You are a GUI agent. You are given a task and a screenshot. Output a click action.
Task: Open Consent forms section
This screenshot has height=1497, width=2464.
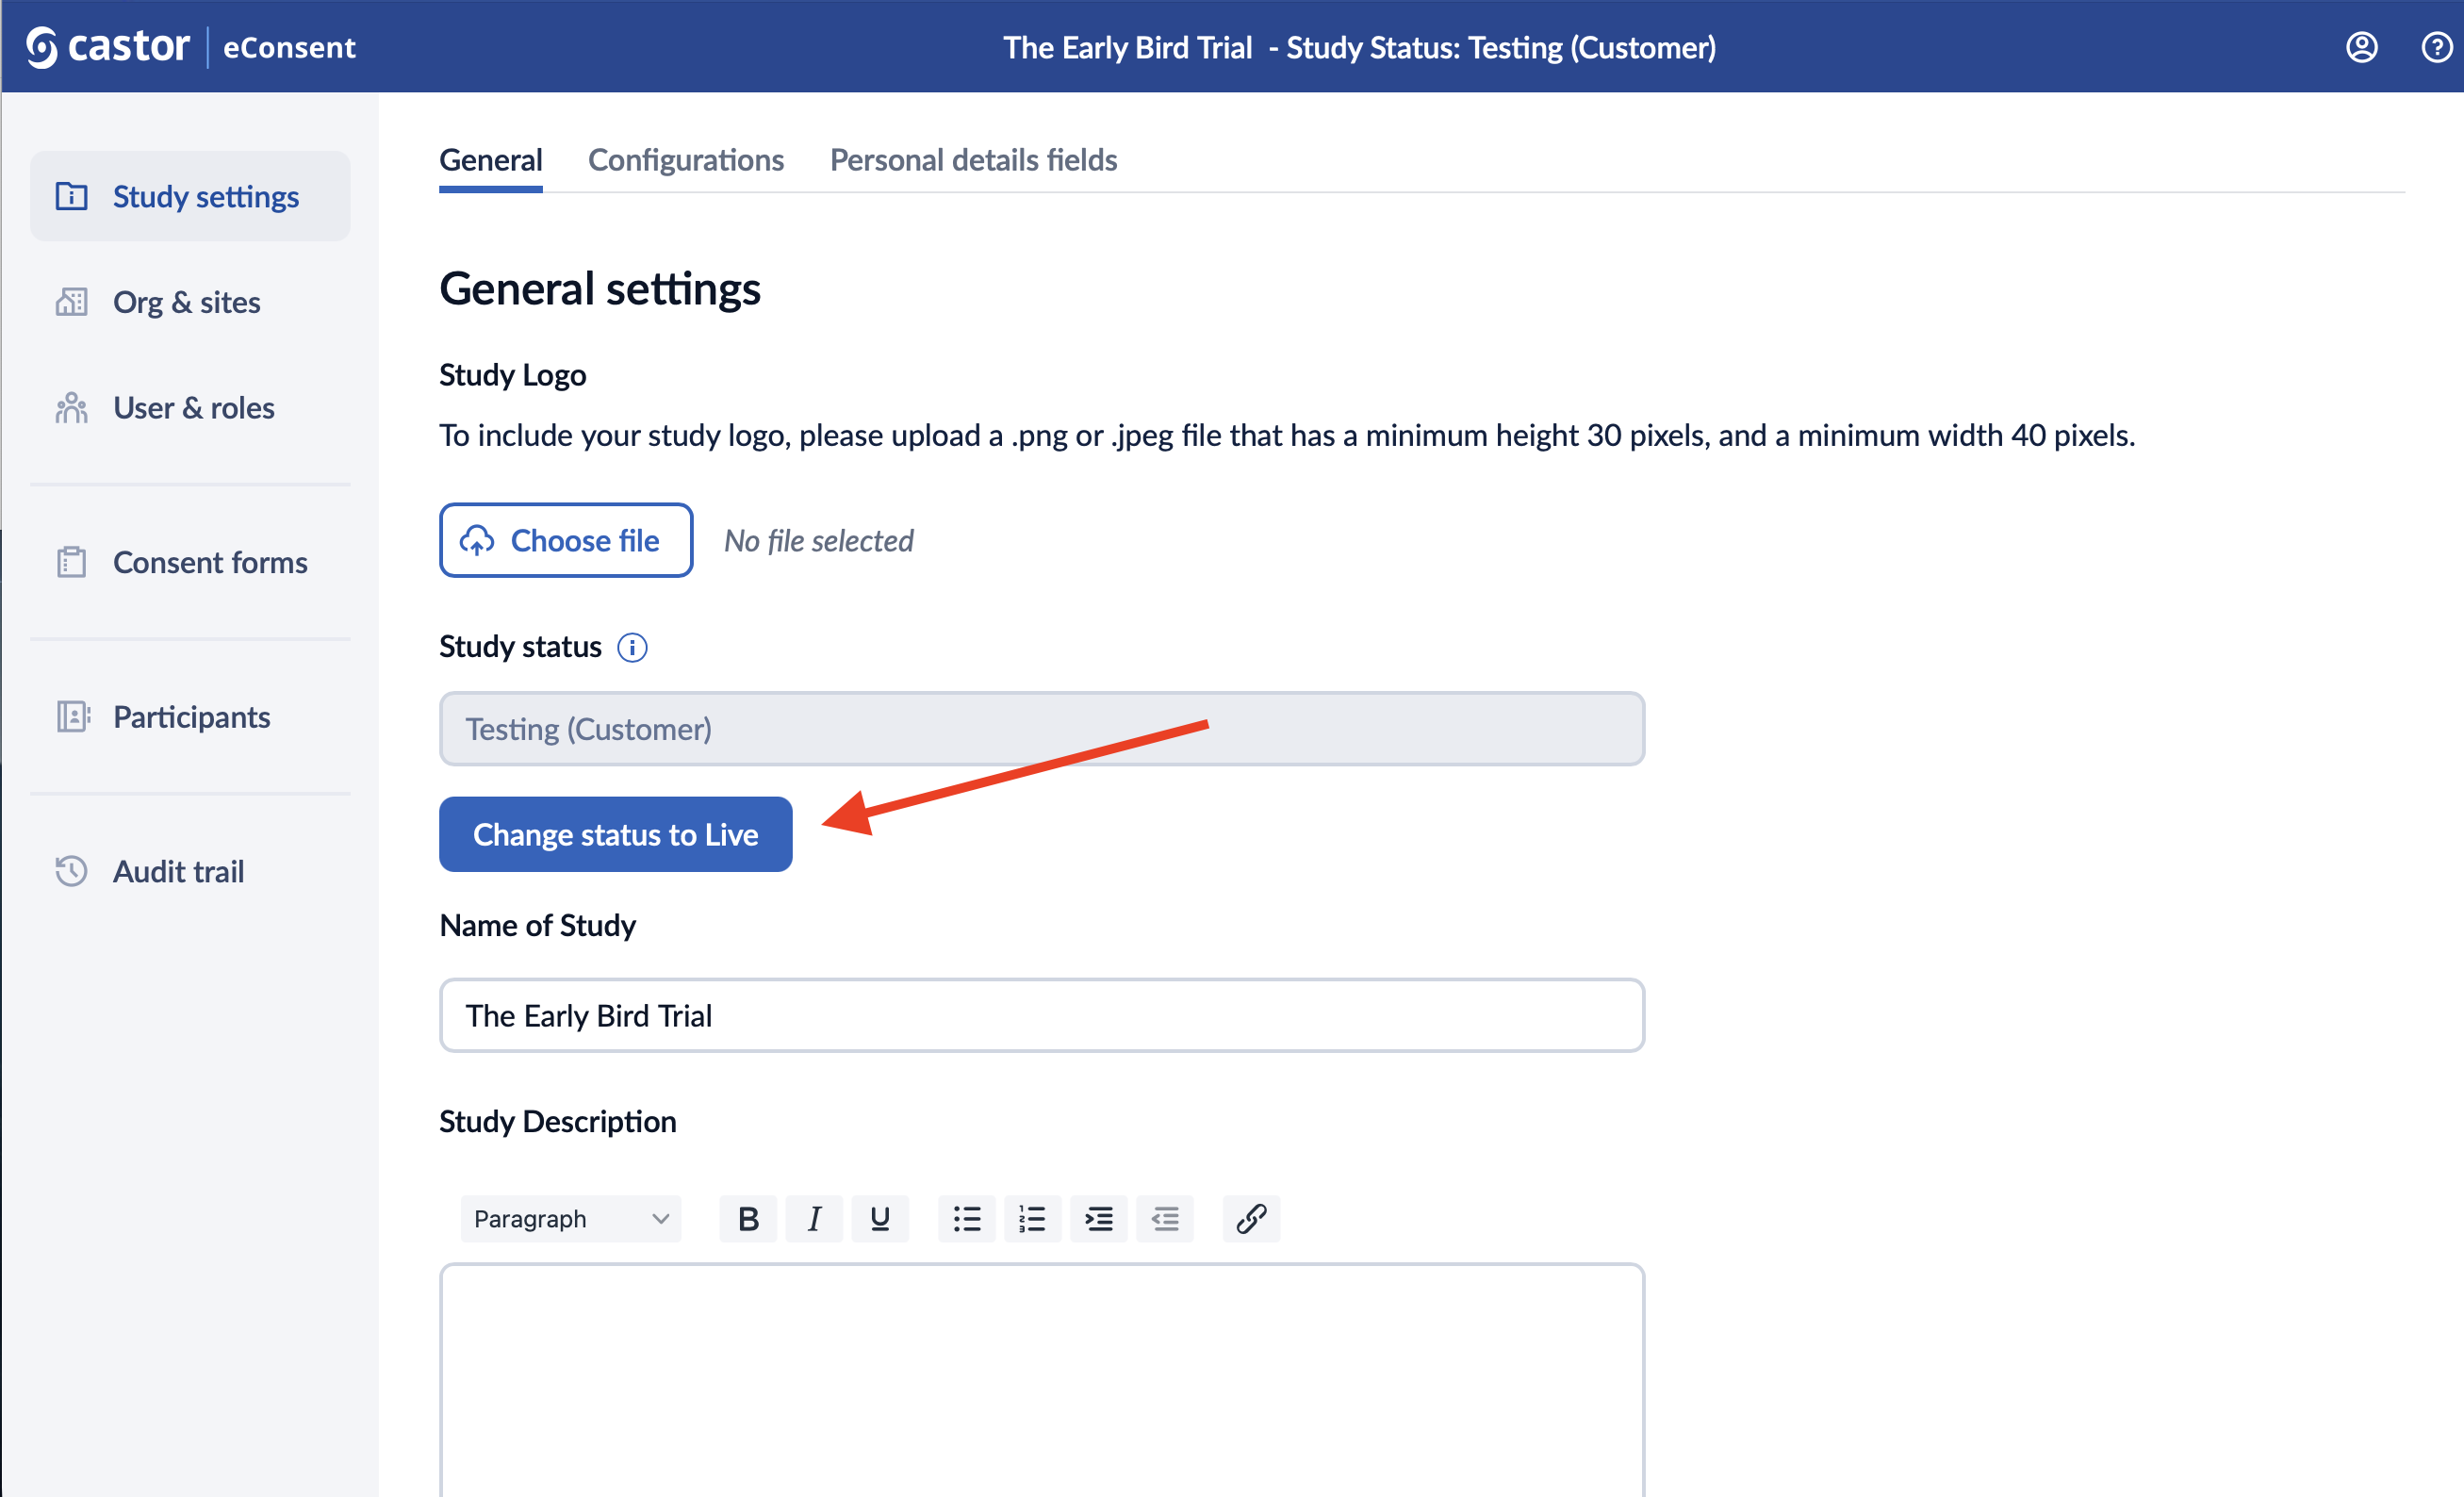coord(190,562)
